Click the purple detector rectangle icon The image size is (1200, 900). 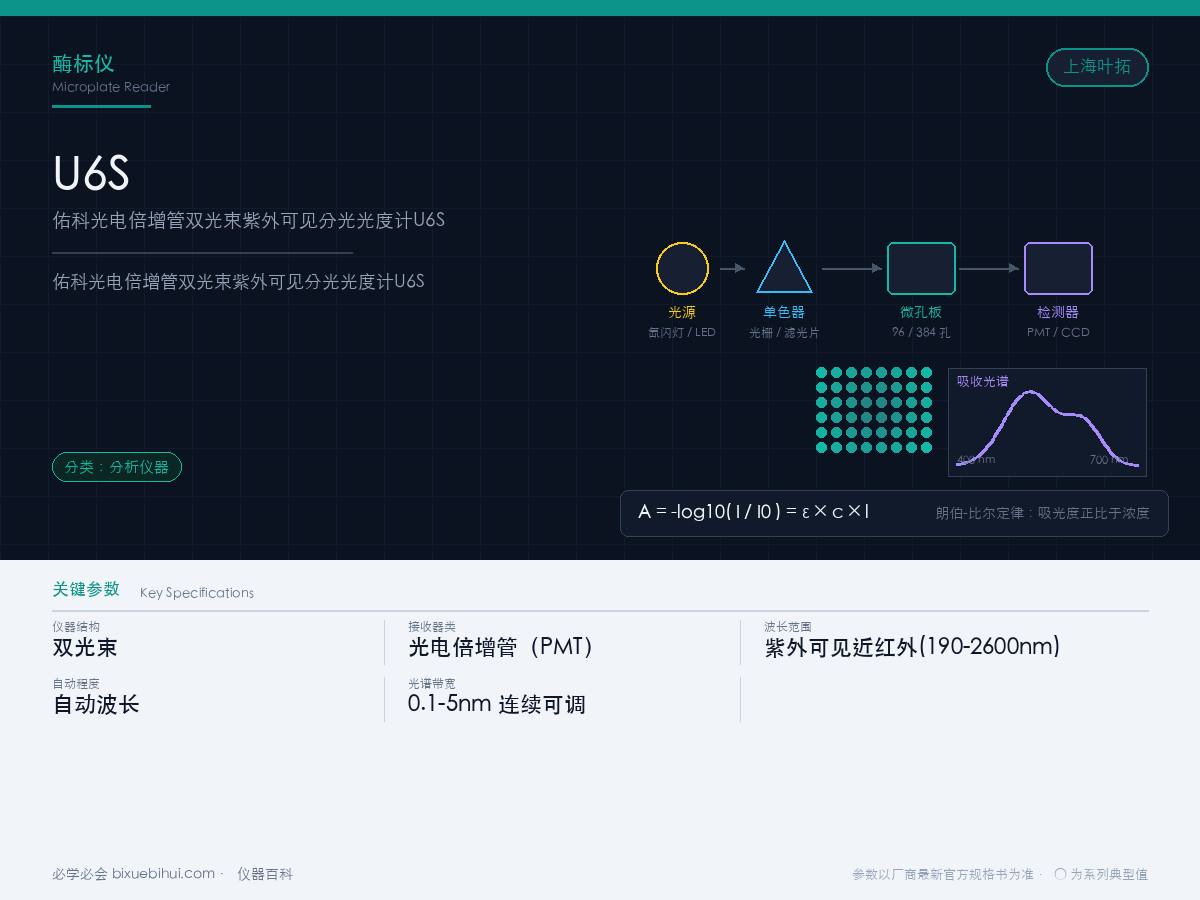point(1058,268)
